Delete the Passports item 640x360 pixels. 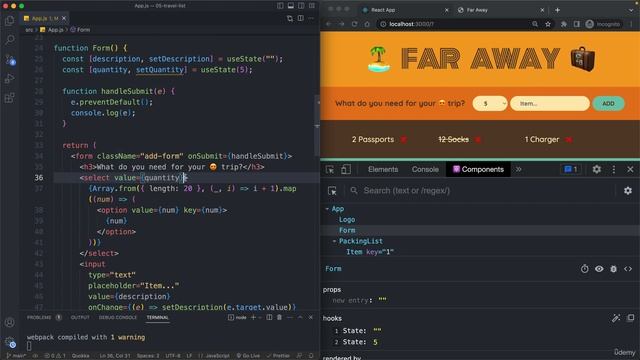click(x=403, y=140)
